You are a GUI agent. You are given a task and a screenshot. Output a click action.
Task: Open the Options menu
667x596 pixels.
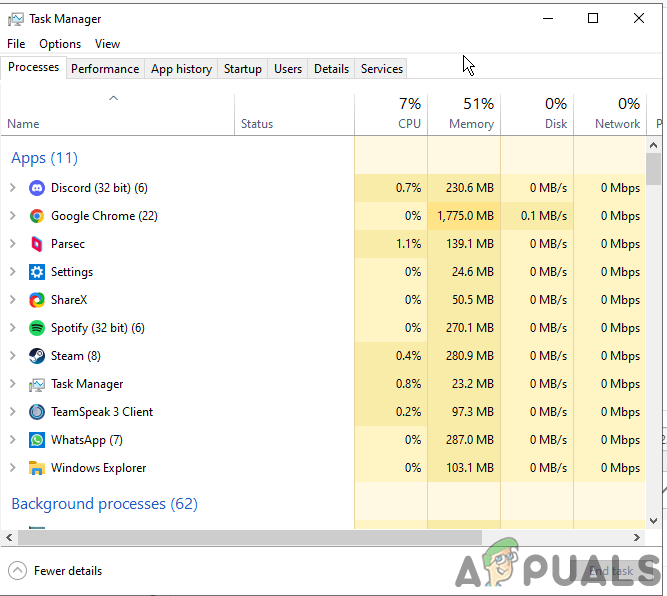coord(60,44)
